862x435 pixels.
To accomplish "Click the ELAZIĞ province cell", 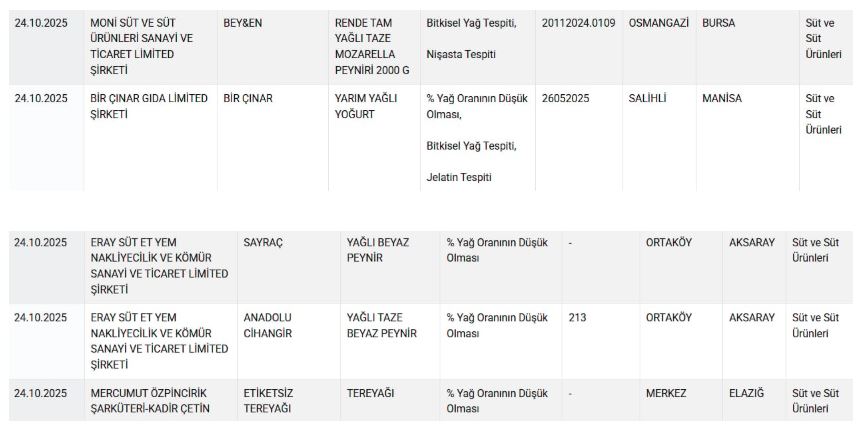I will pyautogui.click(x=746, y=393).
